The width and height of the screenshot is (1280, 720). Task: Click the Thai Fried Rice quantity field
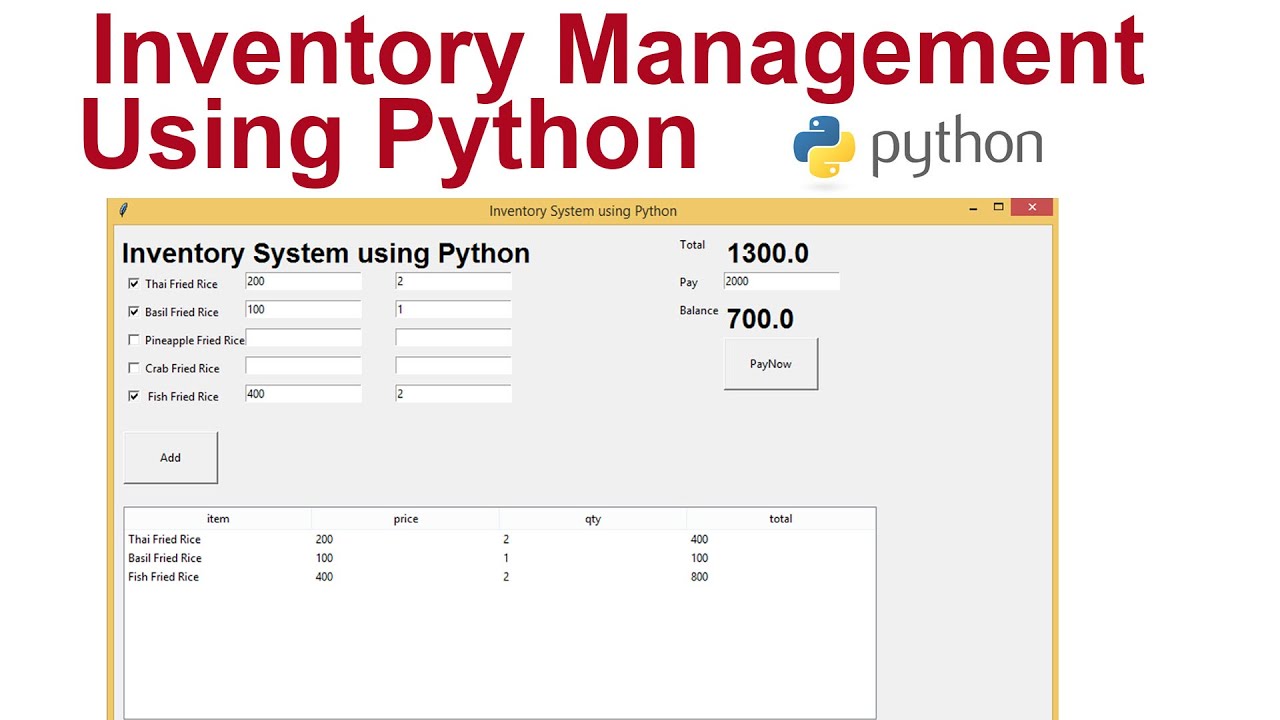[x=453, y=282]
